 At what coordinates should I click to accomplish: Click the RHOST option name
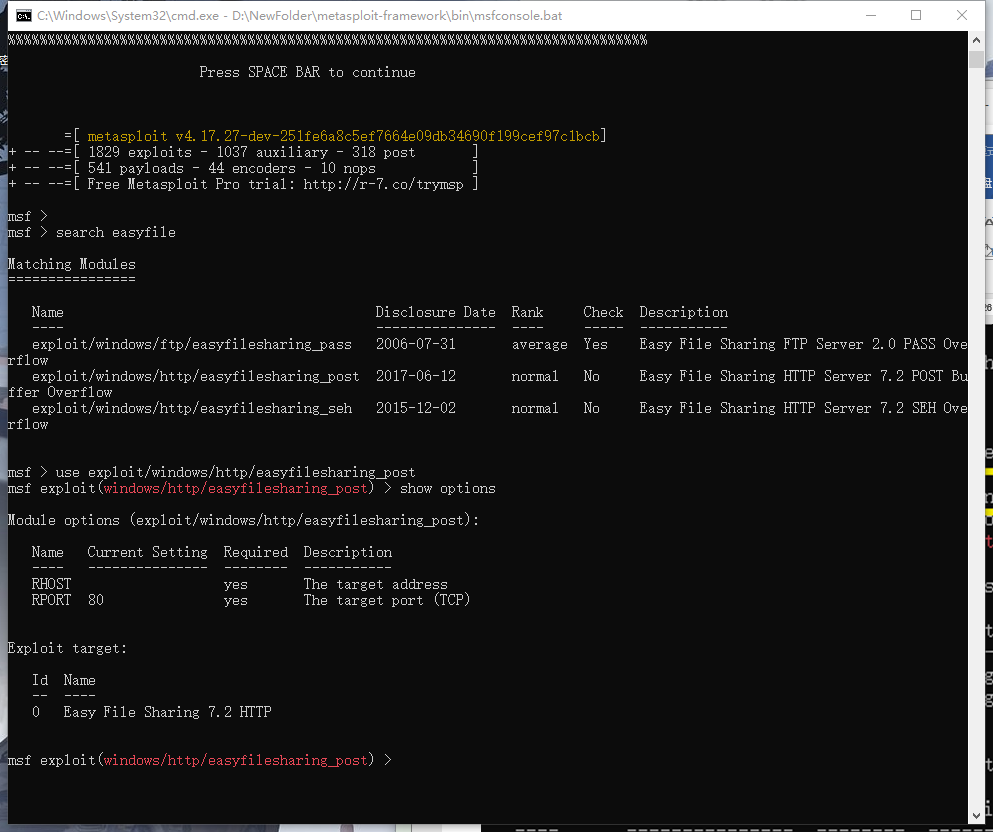point(51,584)
